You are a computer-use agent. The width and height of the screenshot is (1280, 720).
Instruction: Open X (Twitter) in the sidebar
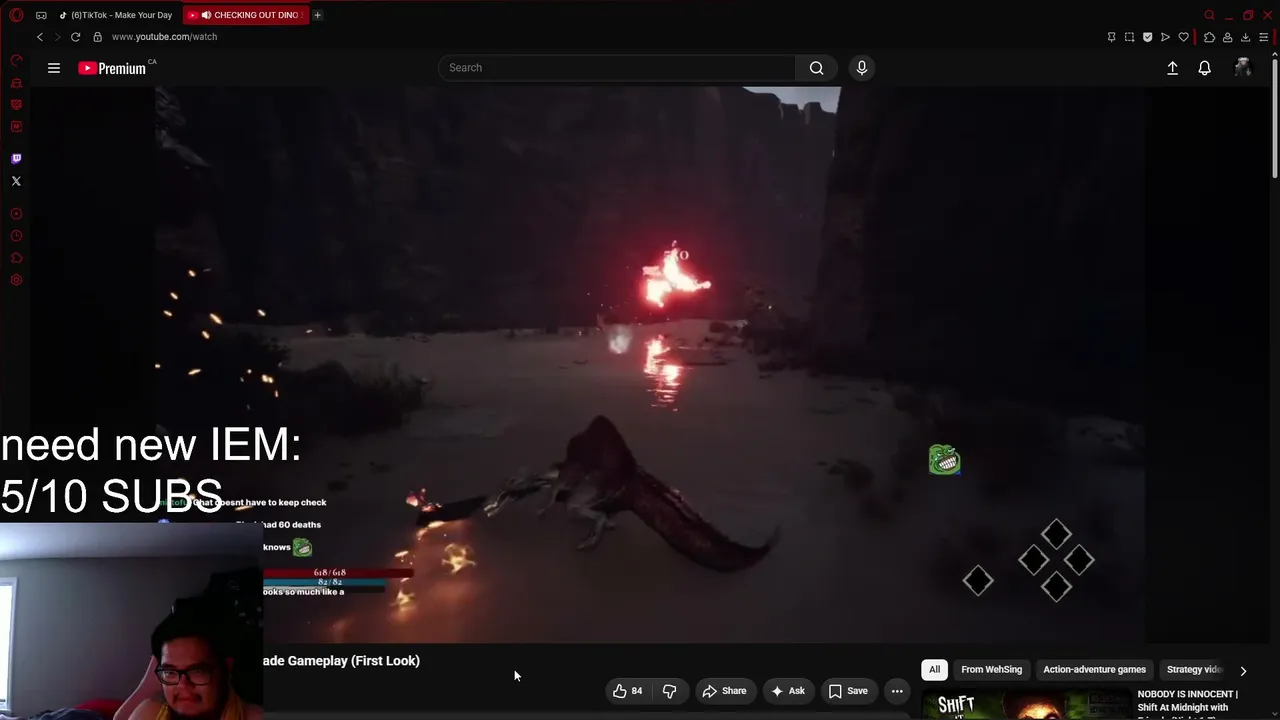coord(16,181)
